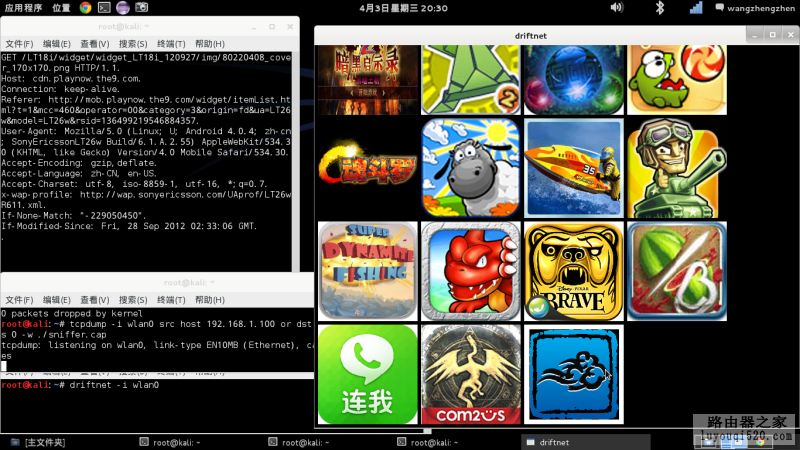The width and height of the screenshot is (800, 450).
Task: Click the blue tribal dragon stamp image
Action: 573,374
